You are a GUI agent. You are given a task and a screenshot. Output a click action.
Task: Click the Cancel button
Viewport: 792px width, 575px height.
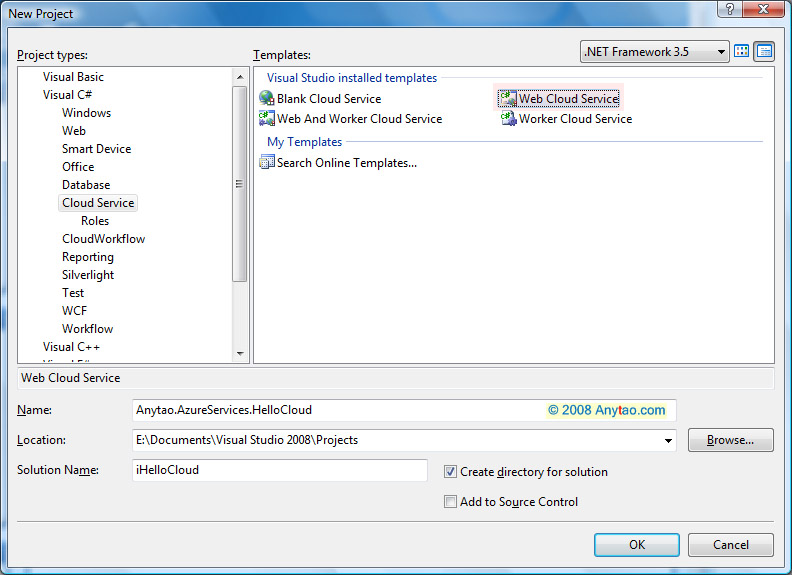(x=730, y=545)
